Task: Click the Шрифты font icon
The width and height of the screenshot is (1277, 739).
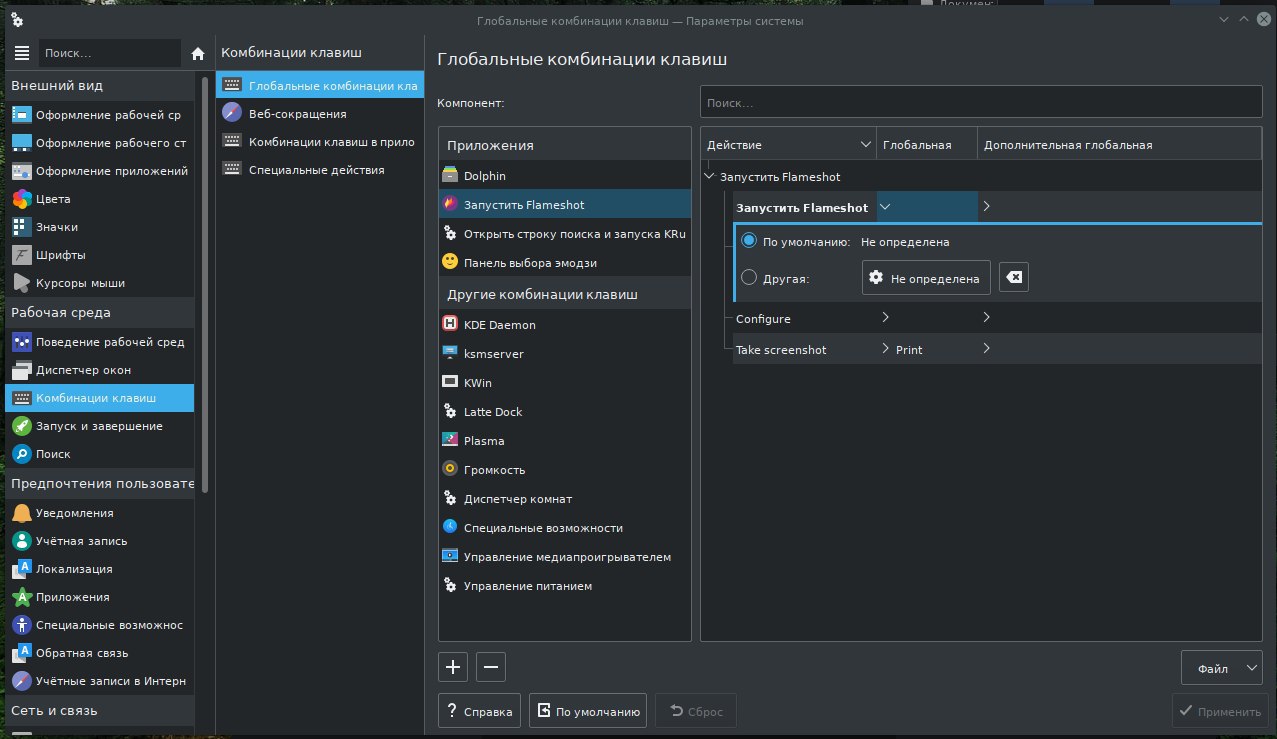Action: [22, 255]
